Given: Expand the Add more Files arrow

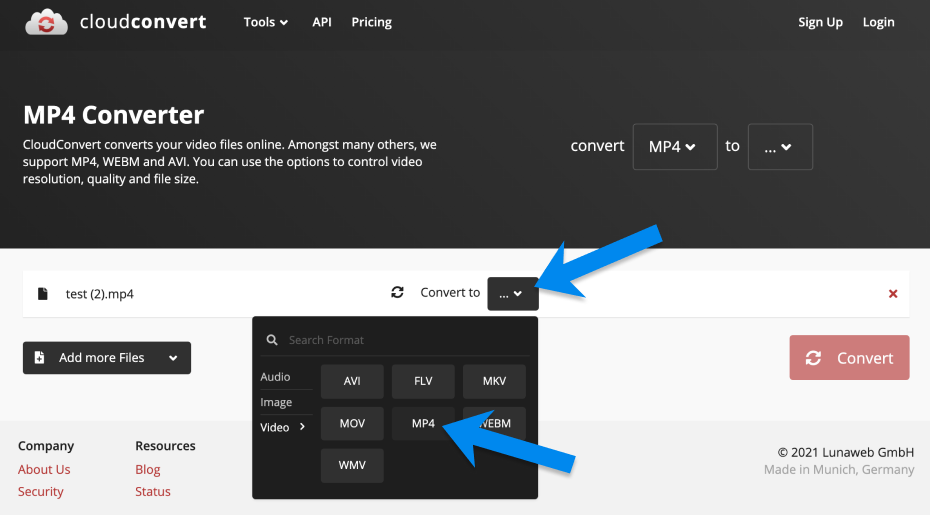Looking at the screenshot, I should tap(173, 358).
